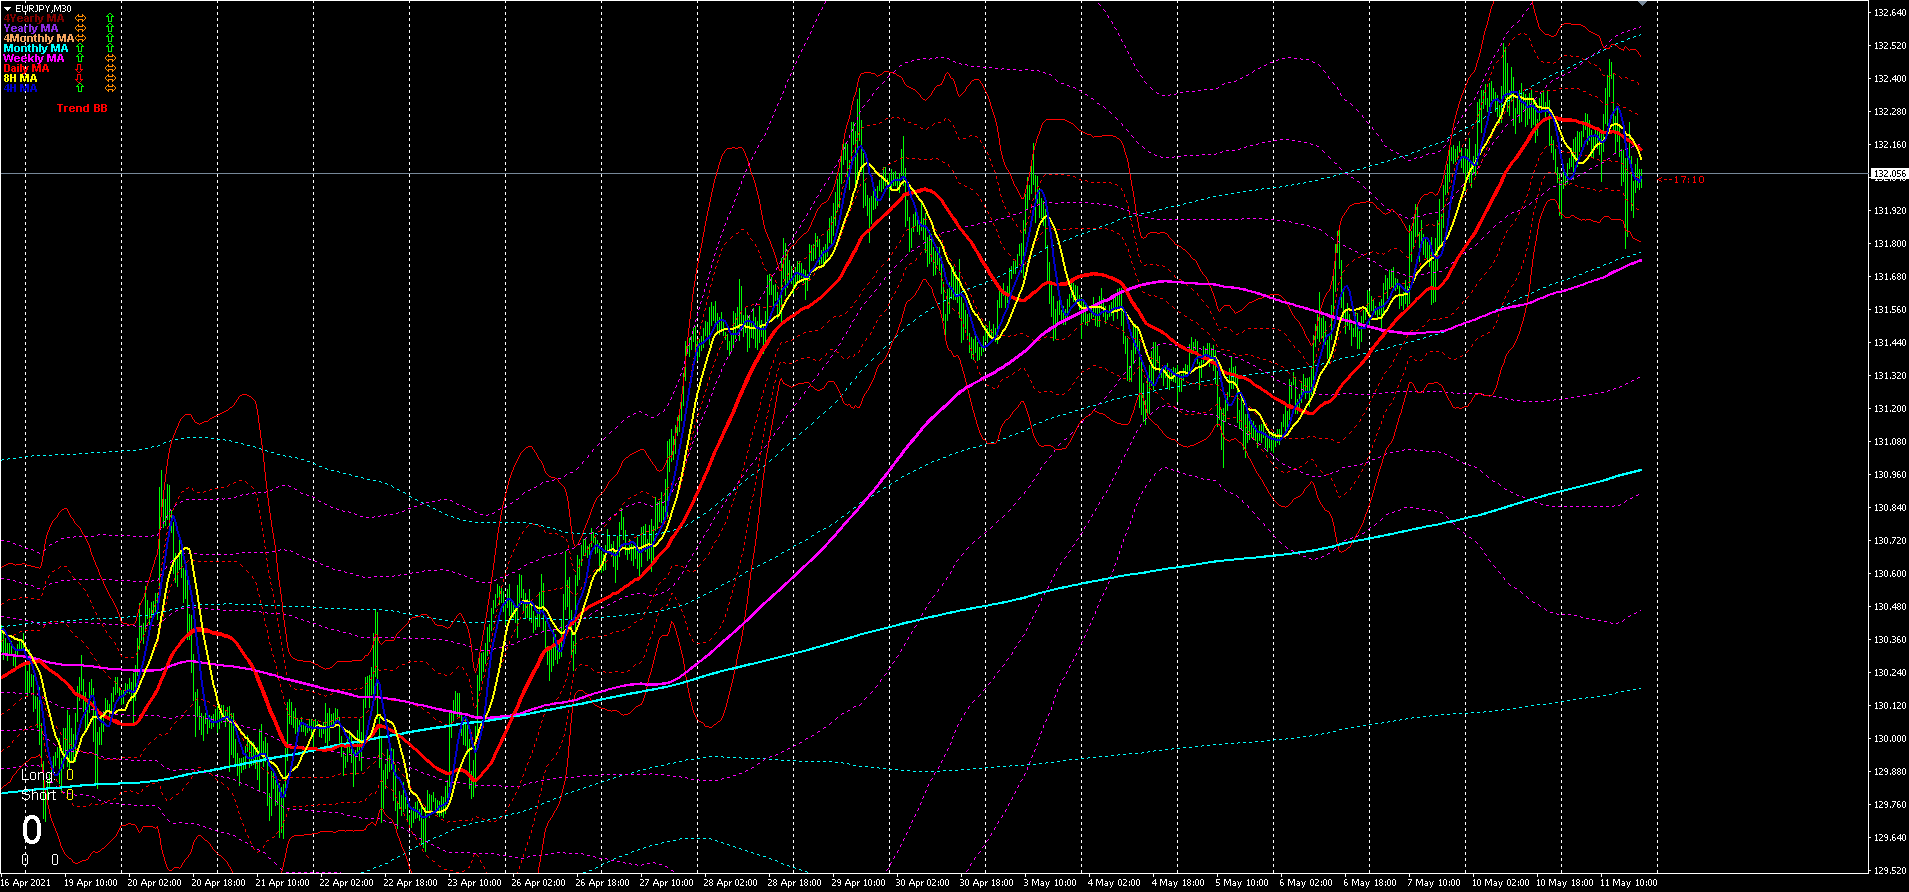
Task: Click the 131.200 price scale label
Action: tap(1889, 409)
